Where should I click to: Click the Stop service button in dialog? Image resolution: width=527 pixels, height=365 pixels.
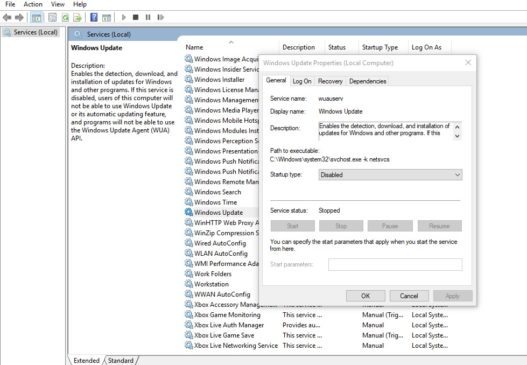[x=341, y=226]
